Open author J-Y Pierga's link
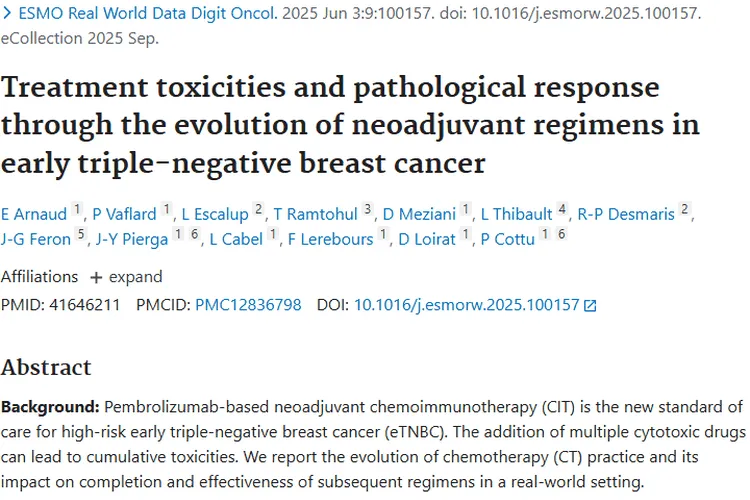Screen dimensions: 750x500 (x=131, y=239)
